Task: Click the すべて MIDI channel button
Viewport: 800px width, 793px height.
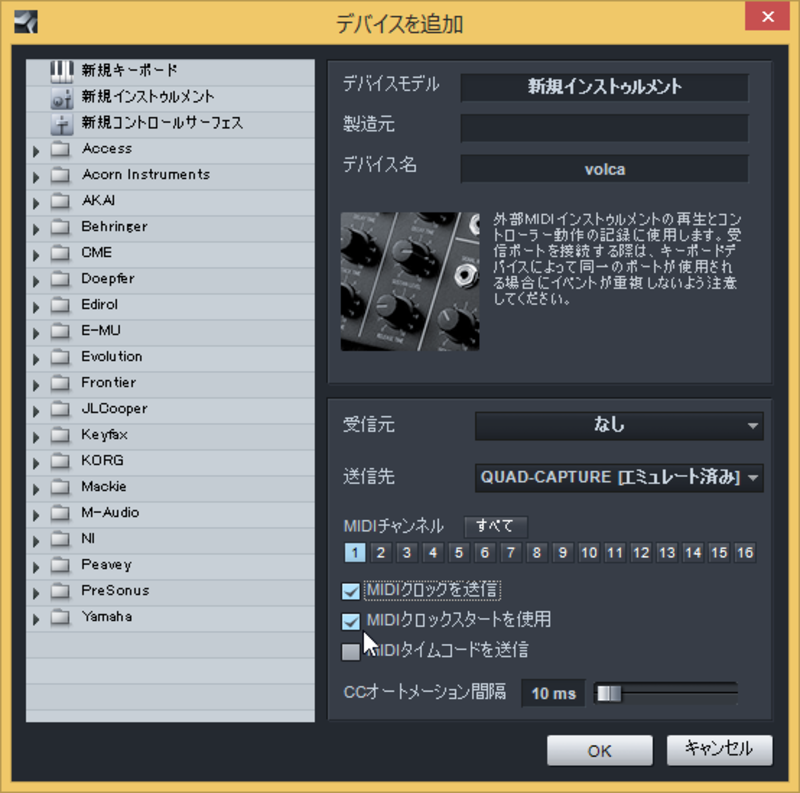Action: (x=495, y=526)
